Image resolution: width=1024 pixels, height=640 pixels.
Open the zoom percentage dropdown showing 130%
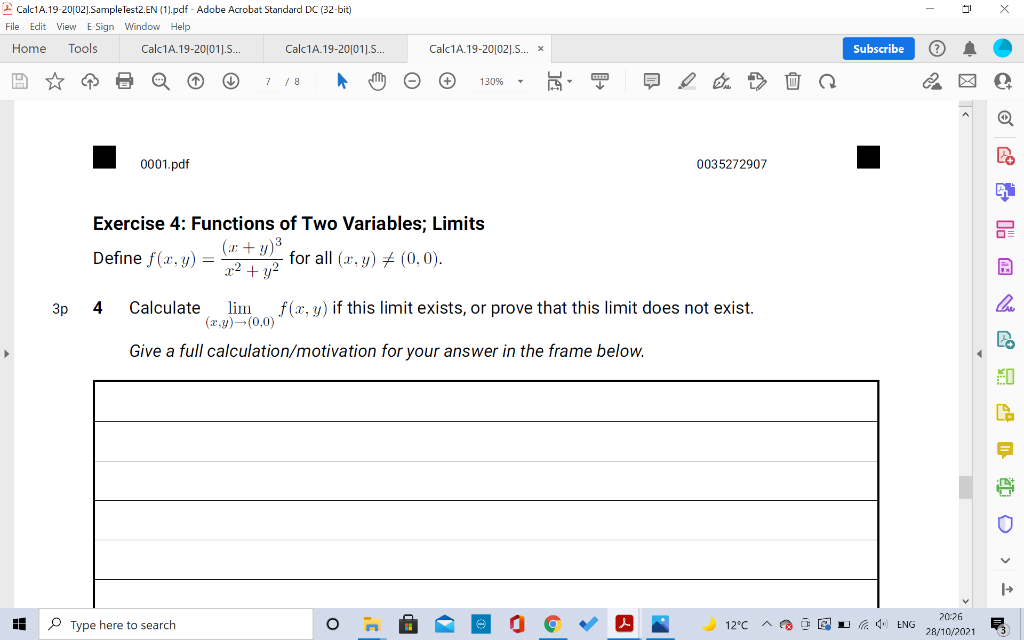[x=503, y=81]
